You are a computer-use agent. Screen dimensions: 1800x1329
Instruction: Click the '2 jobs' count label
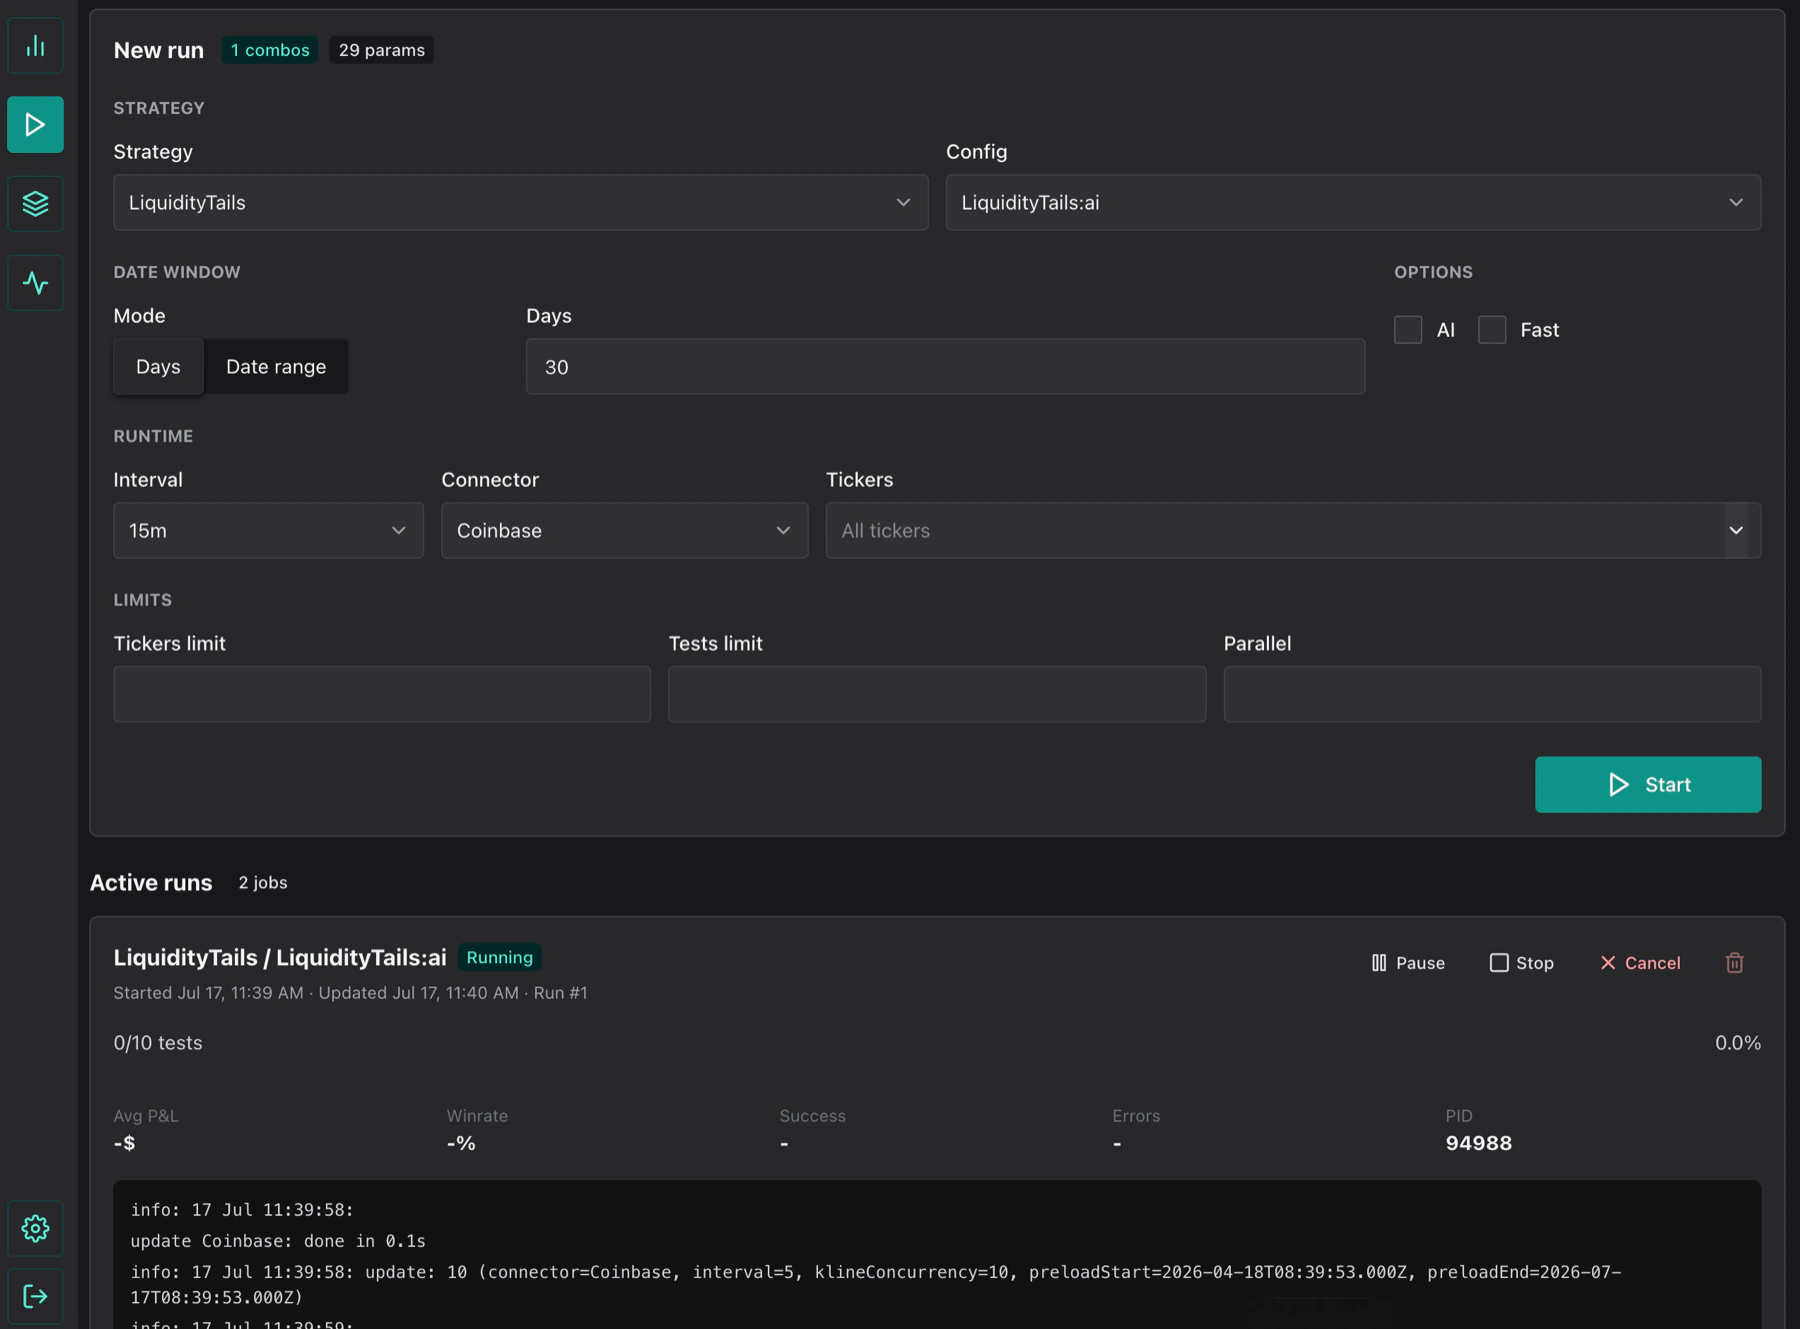click(263, 883)
